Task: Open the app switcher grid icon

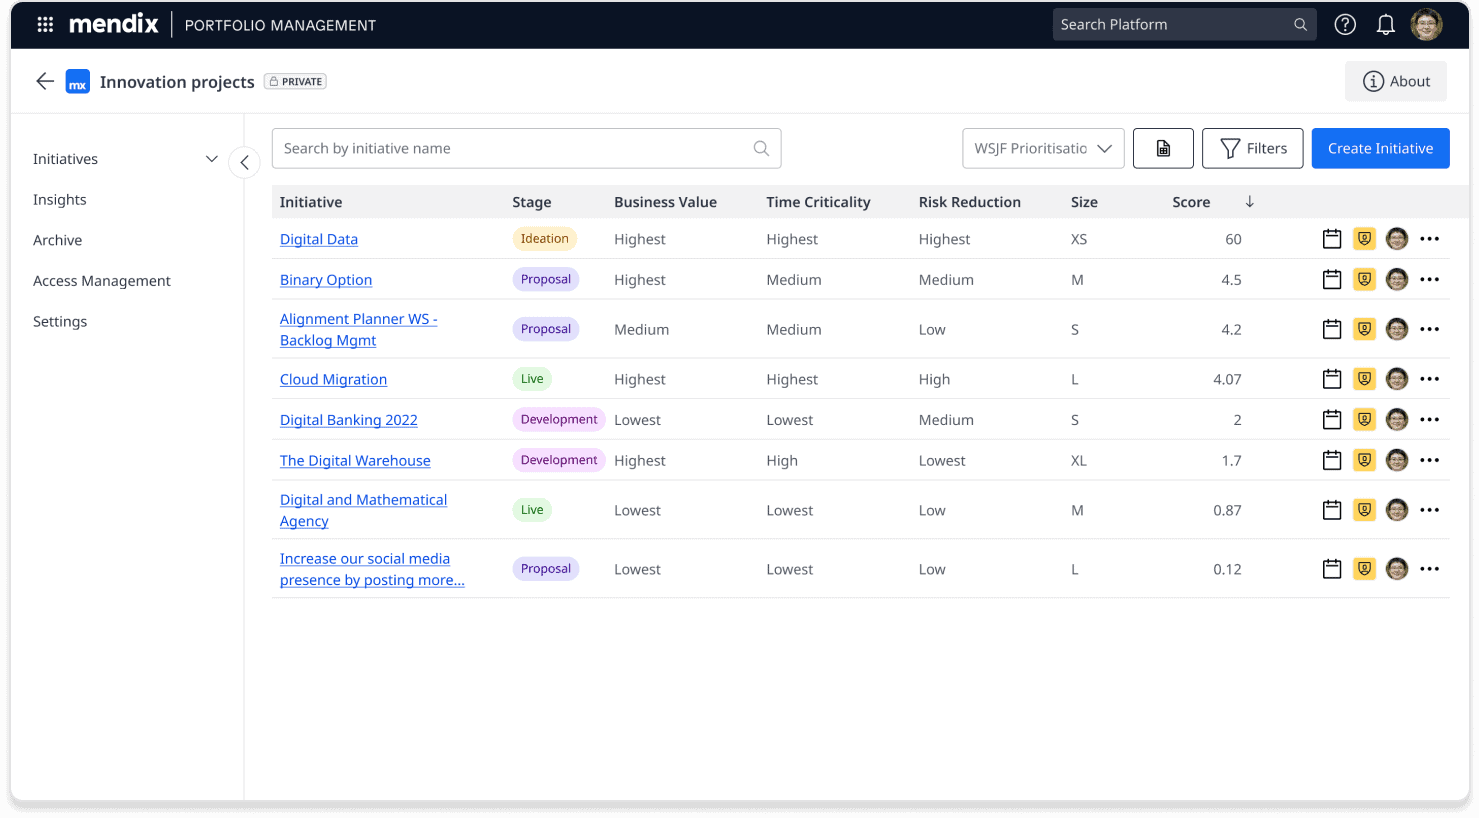Action: click(45, 25)
